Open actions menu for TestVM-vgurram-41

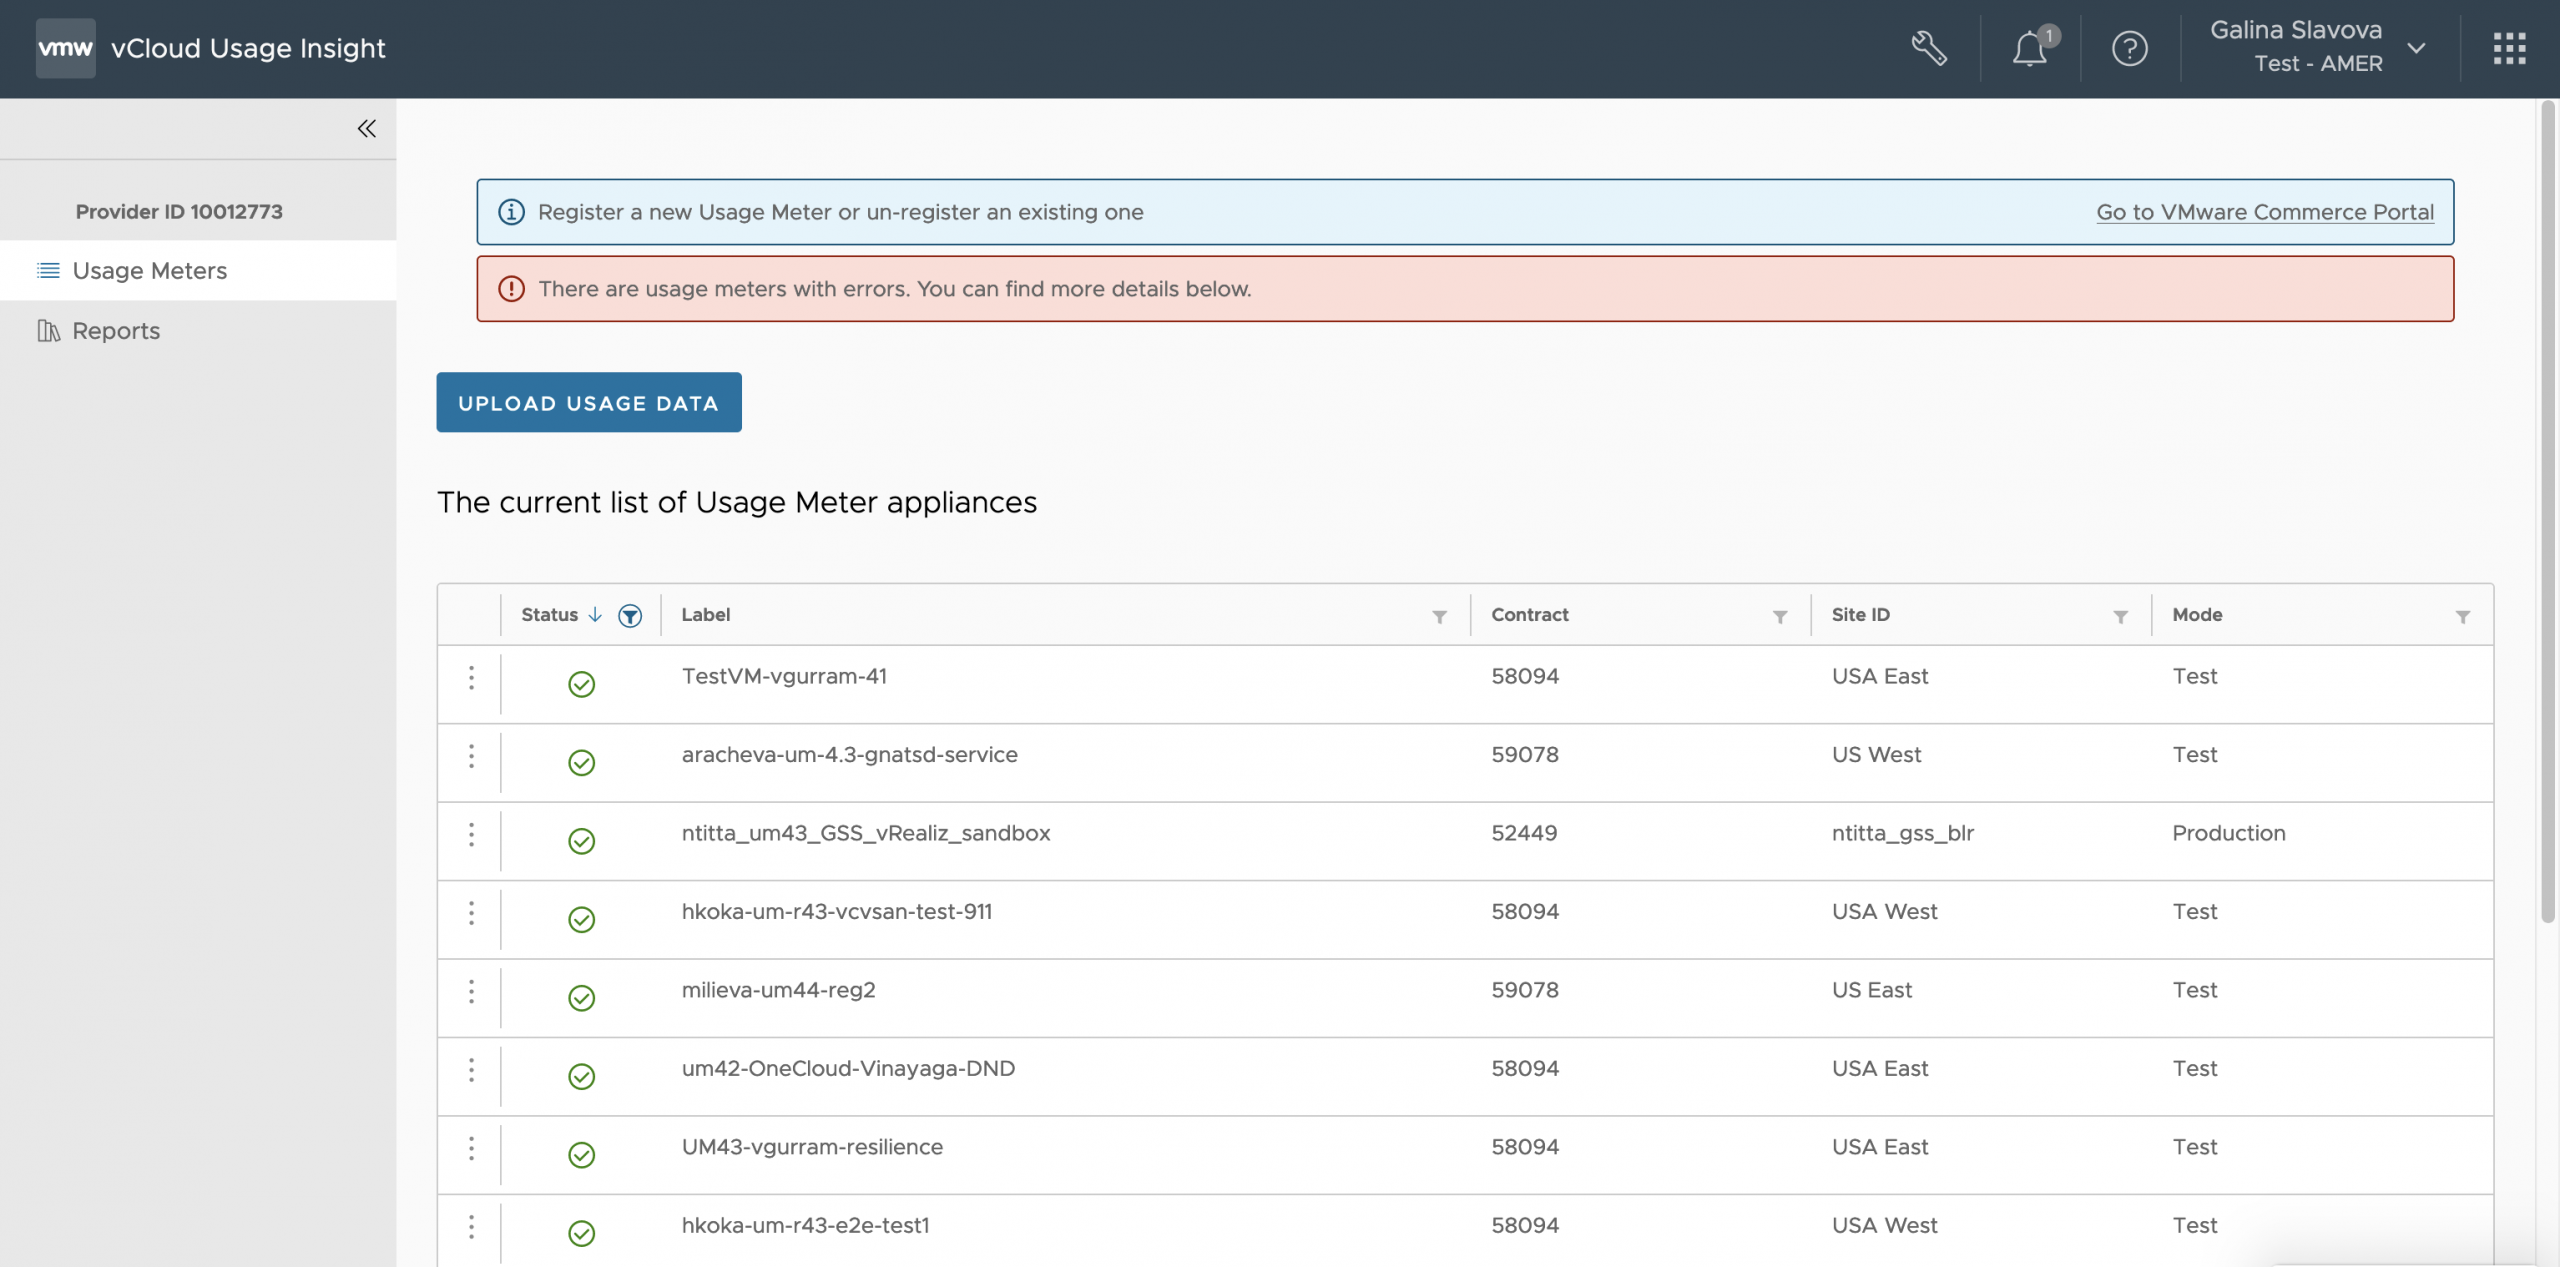click(471, 678)
